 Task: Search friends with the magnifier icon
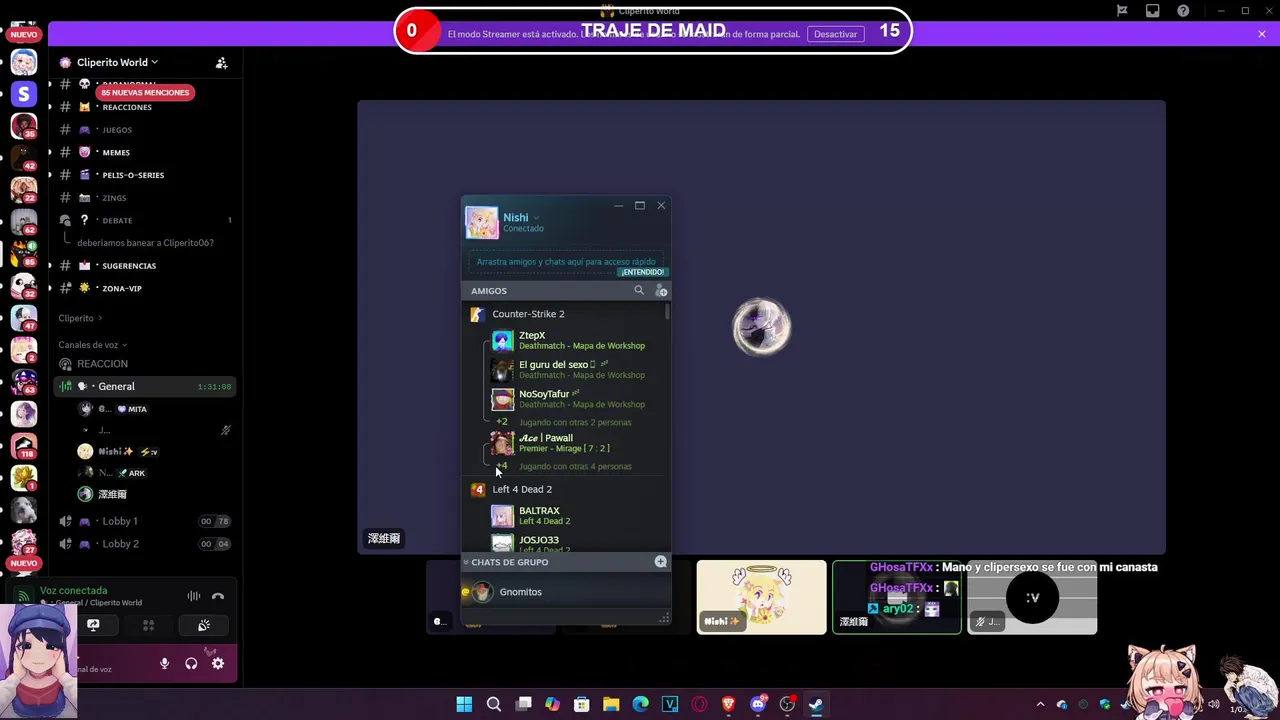pyautogui.click(x=639, y=290)
